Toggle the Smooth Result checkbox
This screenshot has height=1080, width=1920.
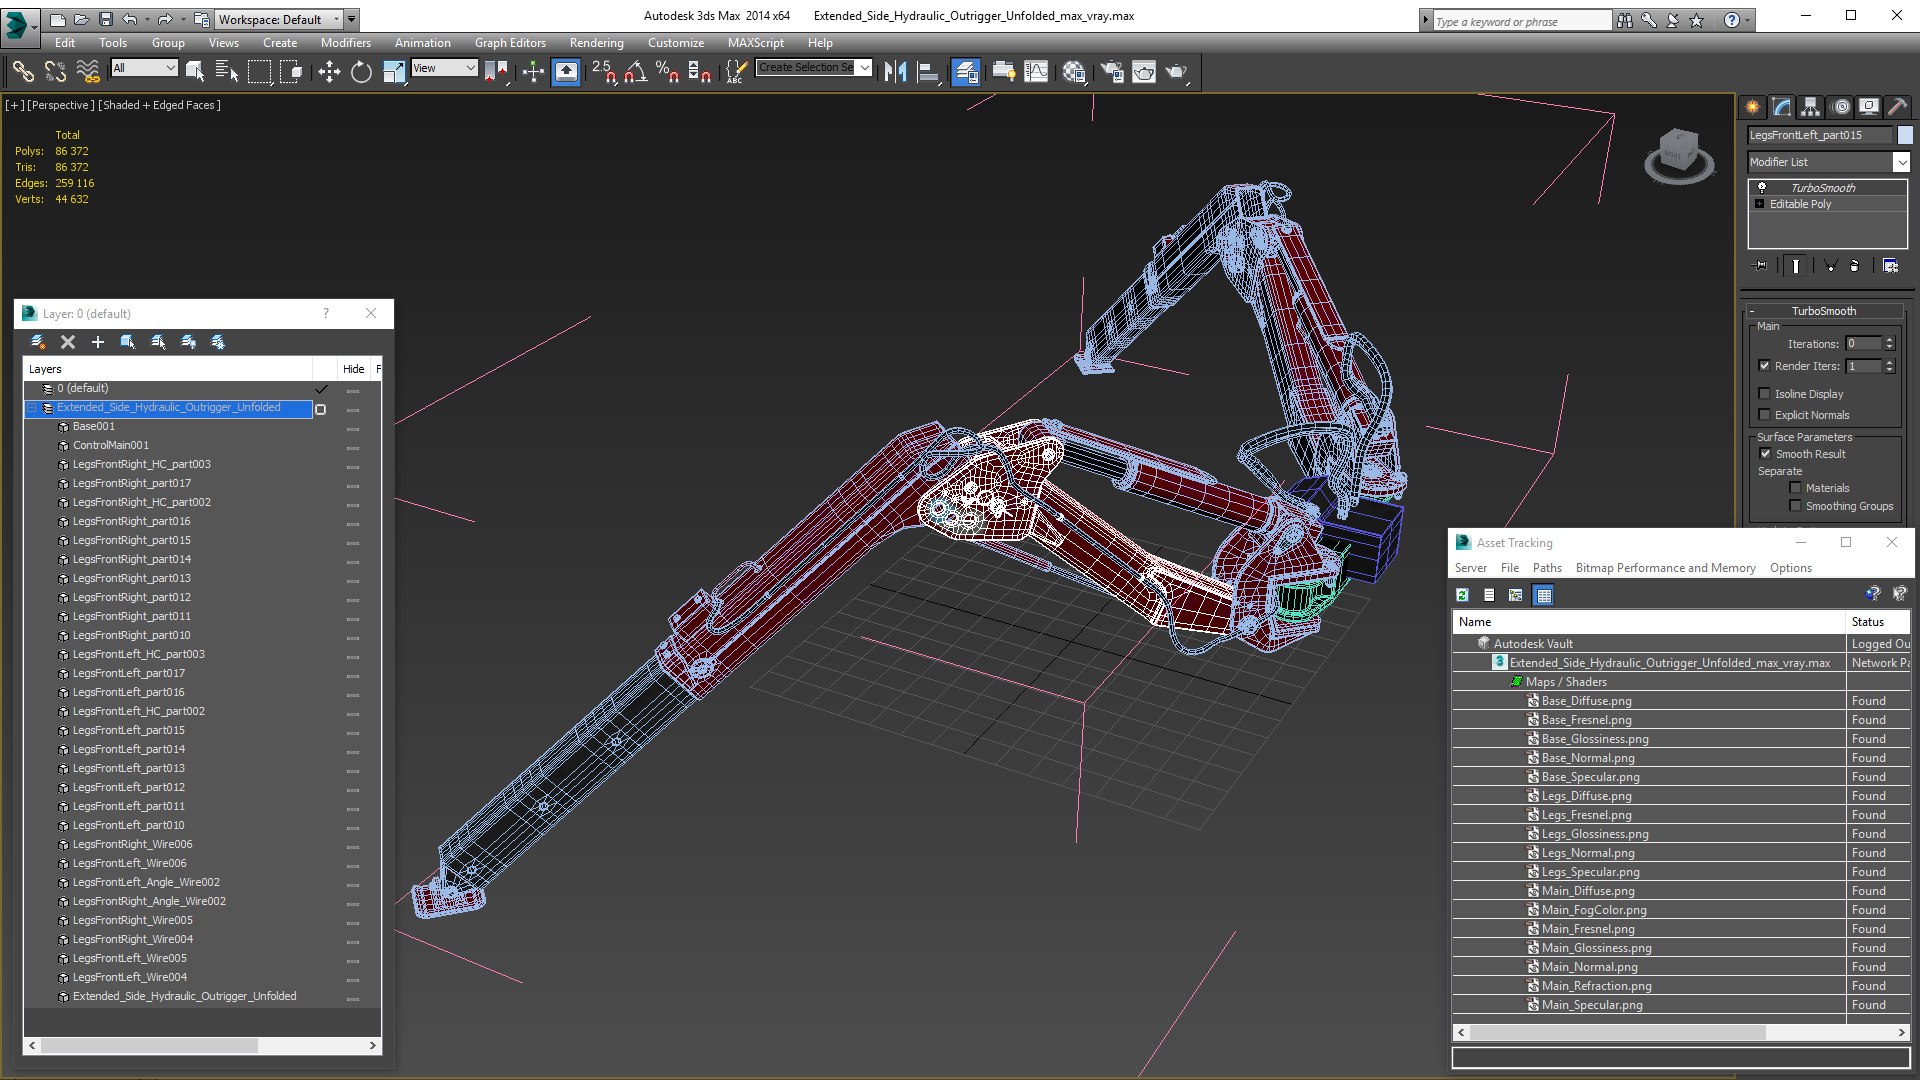click(x=1766, y=454)
